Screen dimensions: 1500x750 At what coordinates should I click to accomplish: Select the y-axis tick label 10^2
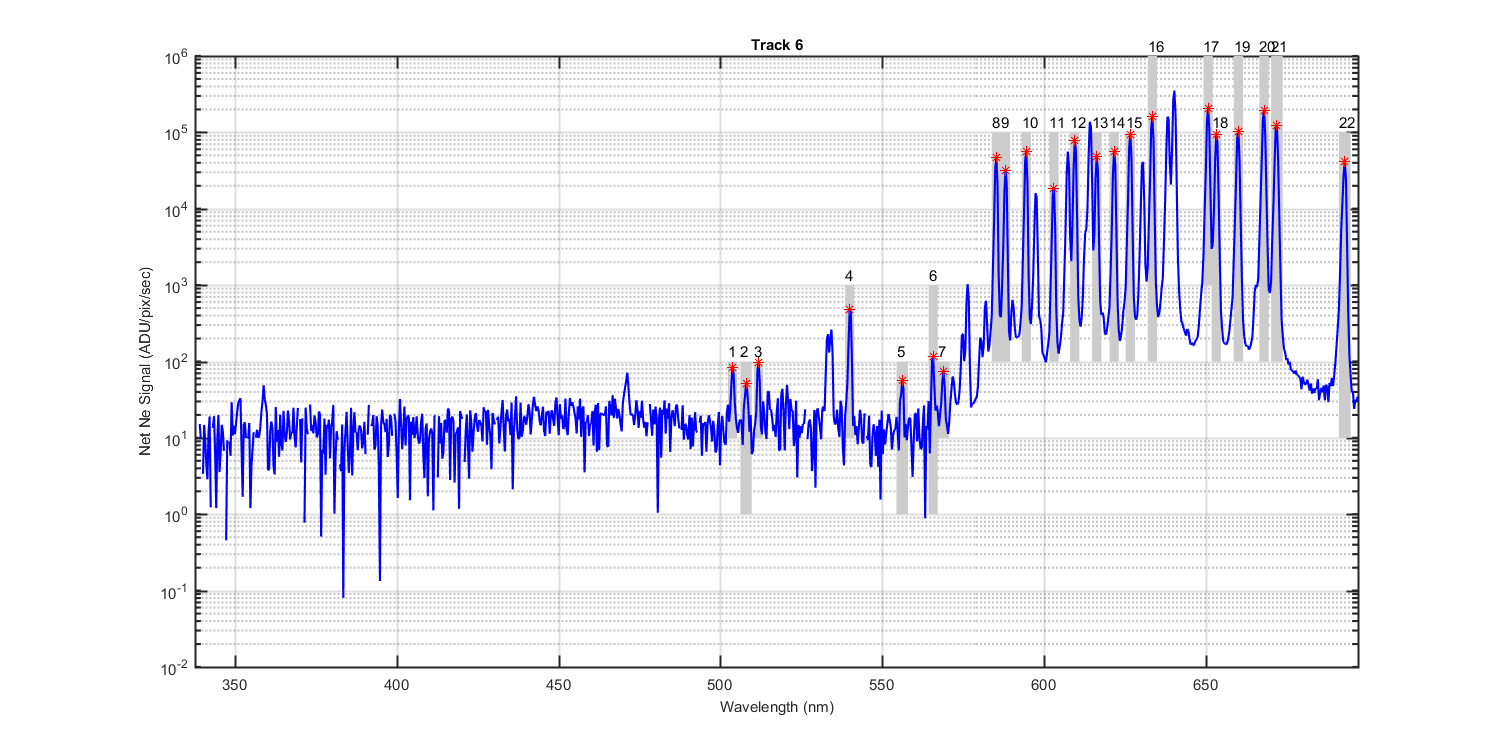pyautogui.click(x=176, y=362)
